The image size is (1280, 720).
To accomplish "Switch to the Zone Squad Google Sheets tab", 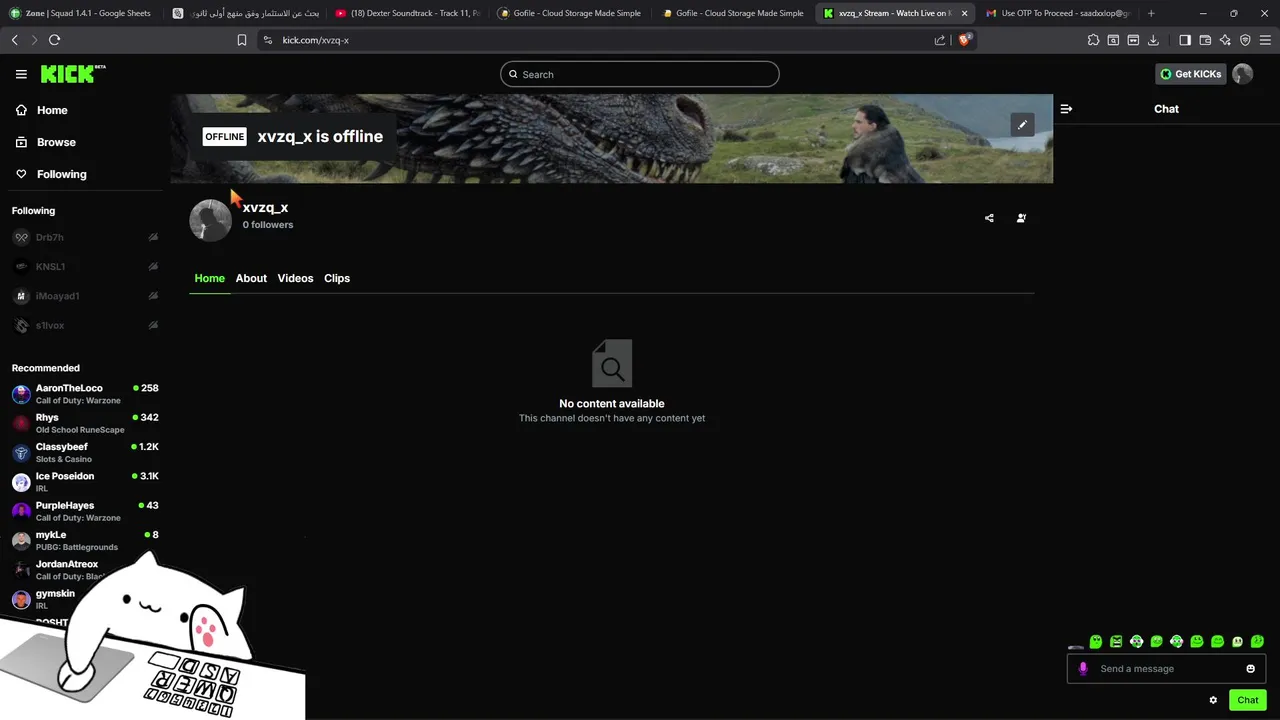I will pos(80,13).
